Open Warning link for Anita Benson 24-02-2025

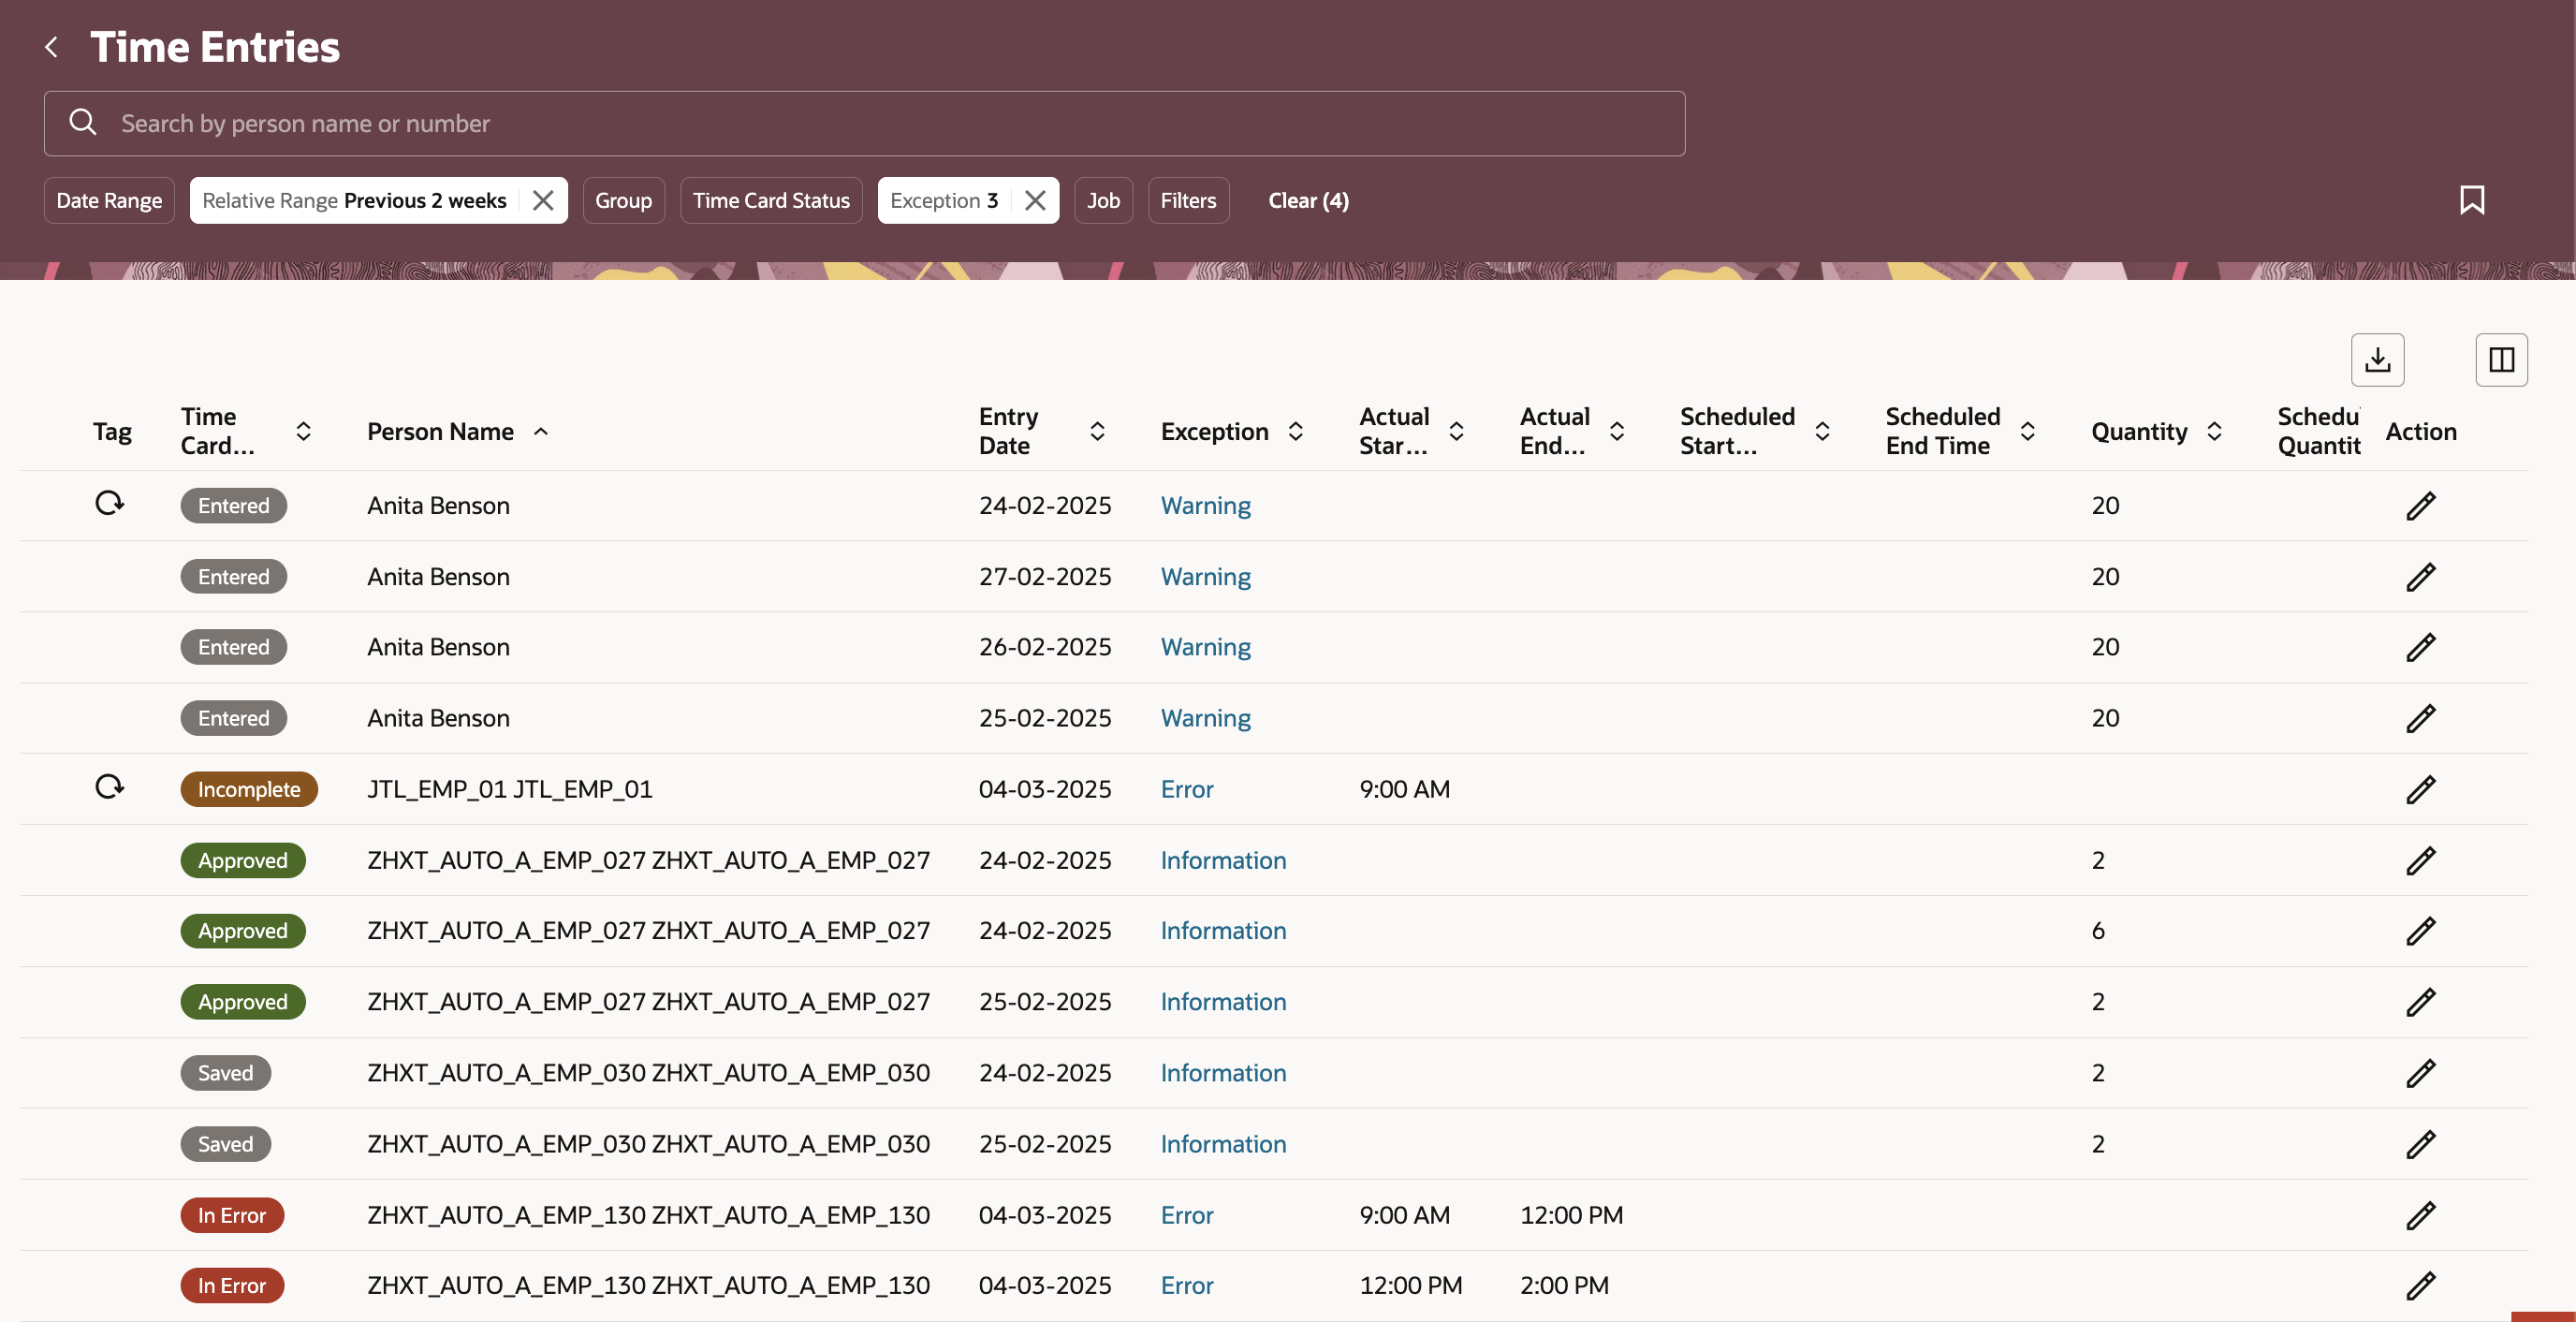click(1205, 506)
